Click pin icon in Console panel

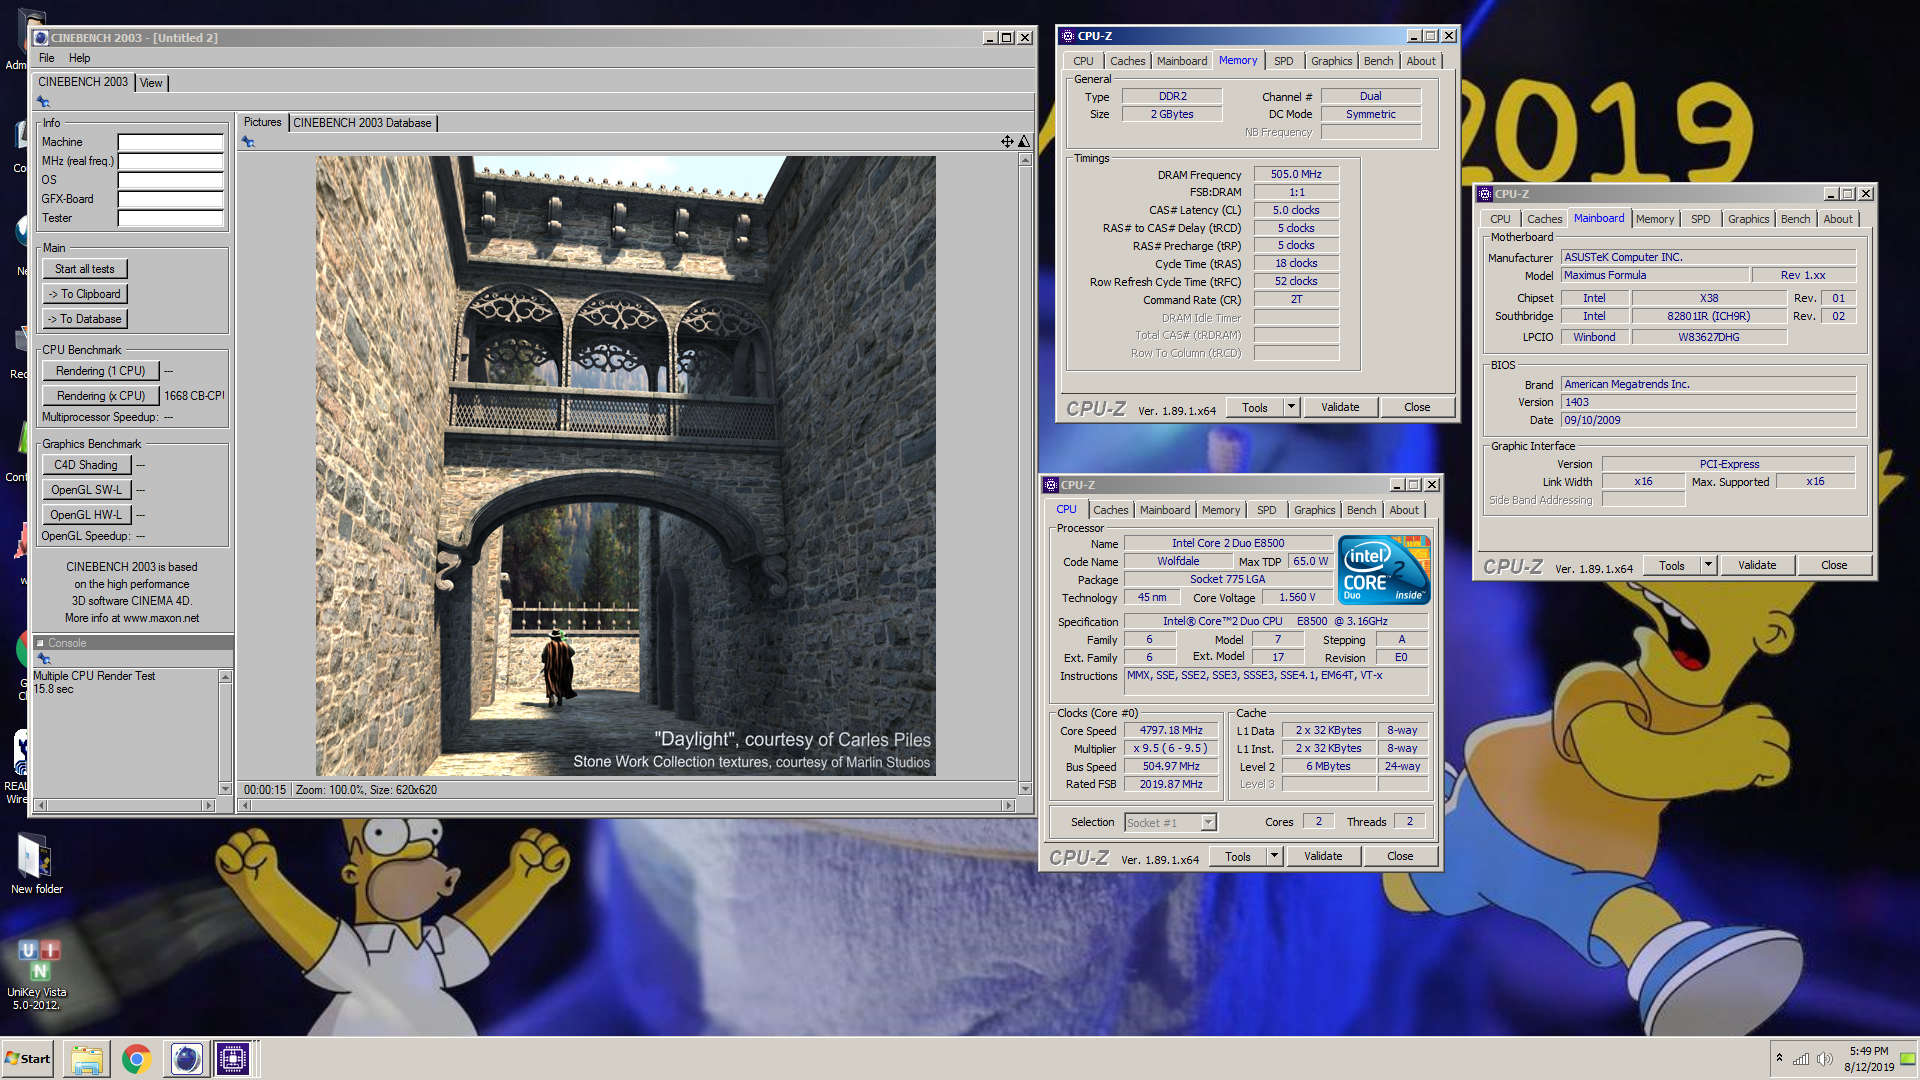(43, 659)
